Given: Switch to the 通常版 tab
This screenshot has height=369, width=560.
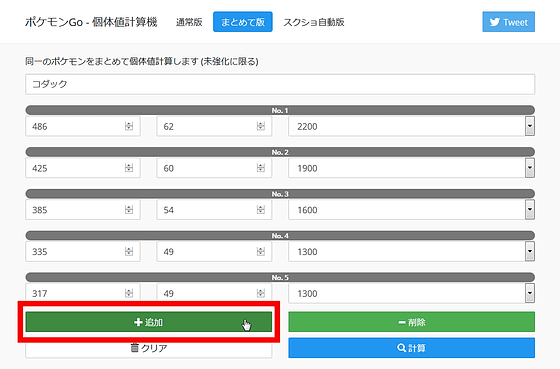Looking at the screenshot, I should click(x=189, y=22).
